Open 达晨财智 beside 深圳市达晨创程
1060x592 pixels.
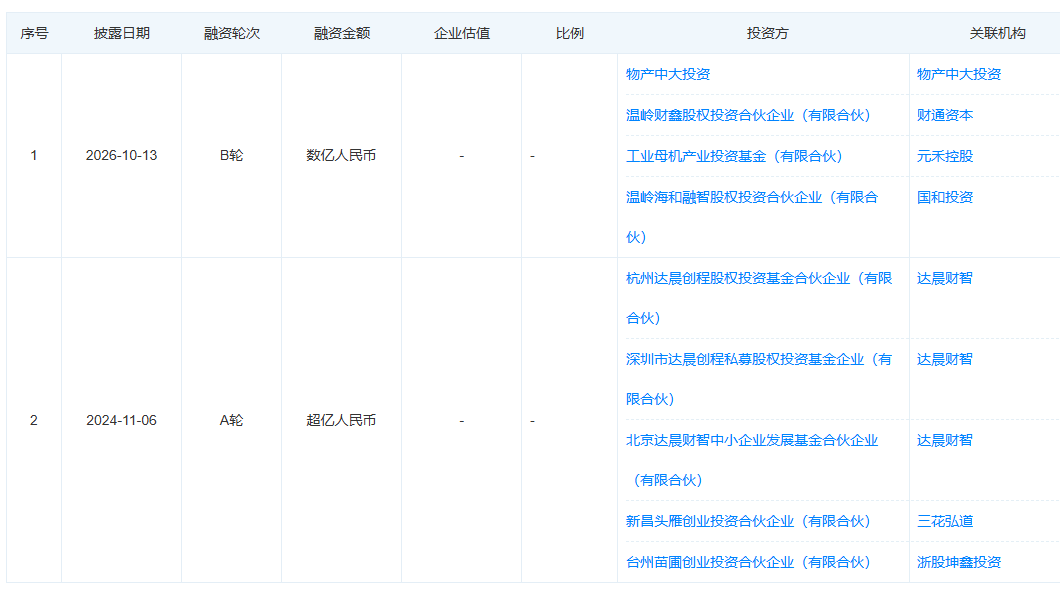(944, 359)
